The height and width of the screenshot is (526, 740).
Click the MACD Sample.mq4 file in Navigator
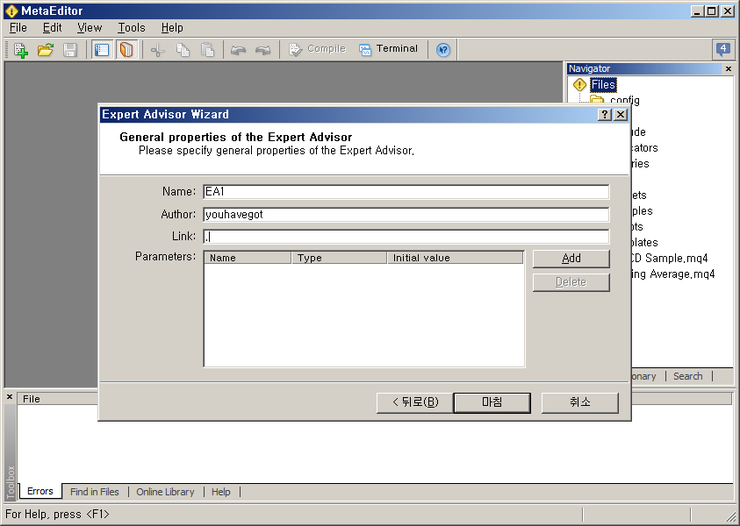point(670,258)
